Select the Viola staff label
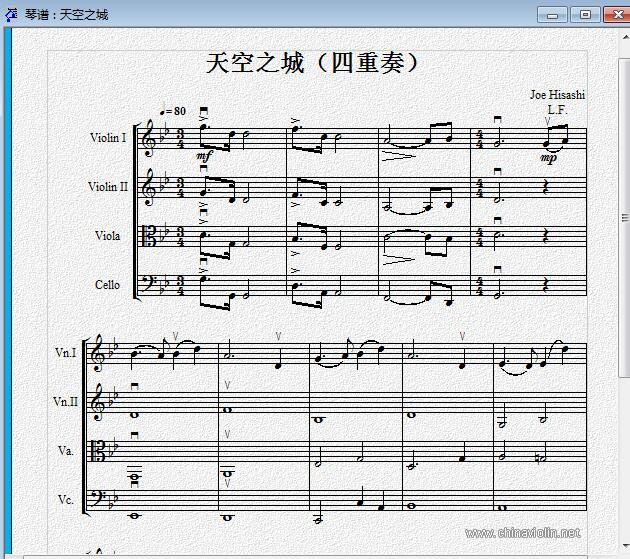The image size is (630, 559). click(107, 235)
